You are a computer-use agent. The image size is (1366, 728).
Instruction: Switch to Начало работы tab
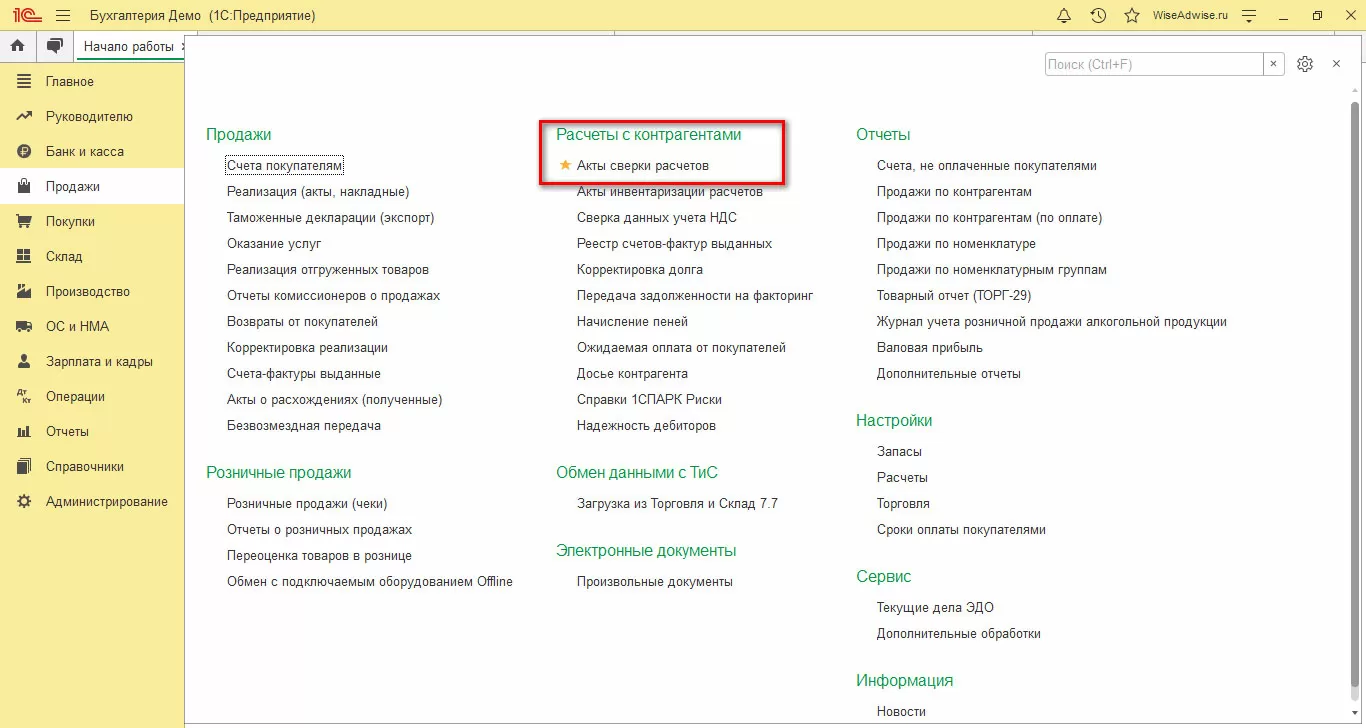pyautogui.click(x=129, y=46)
